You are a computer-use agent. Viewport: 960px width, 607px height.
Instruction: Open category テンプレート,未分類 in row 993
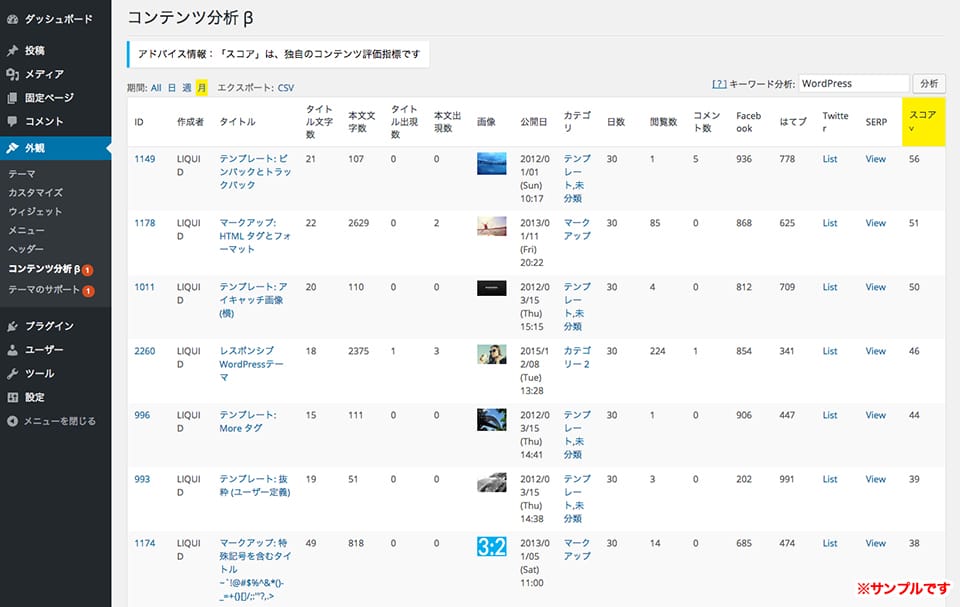coord(577,499)
